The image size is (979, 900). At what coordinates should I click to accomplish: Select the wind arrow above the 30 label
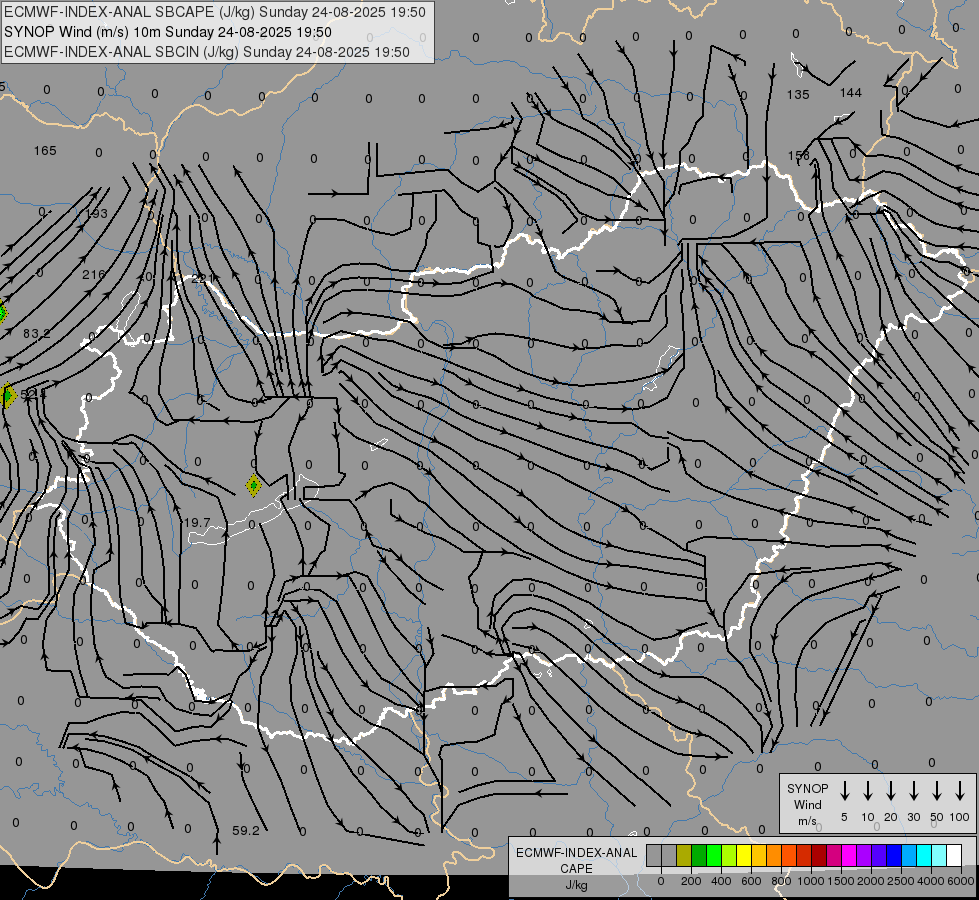pos(913,791)
